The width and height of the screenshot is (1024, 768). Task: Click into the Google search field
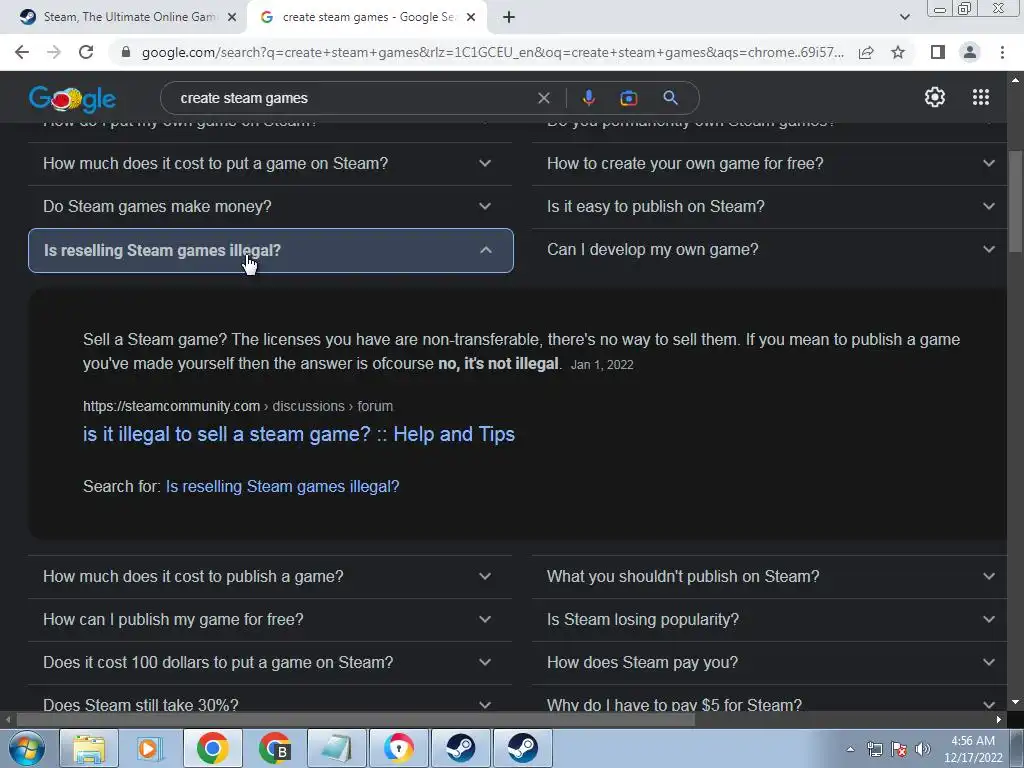pos(353,98)
